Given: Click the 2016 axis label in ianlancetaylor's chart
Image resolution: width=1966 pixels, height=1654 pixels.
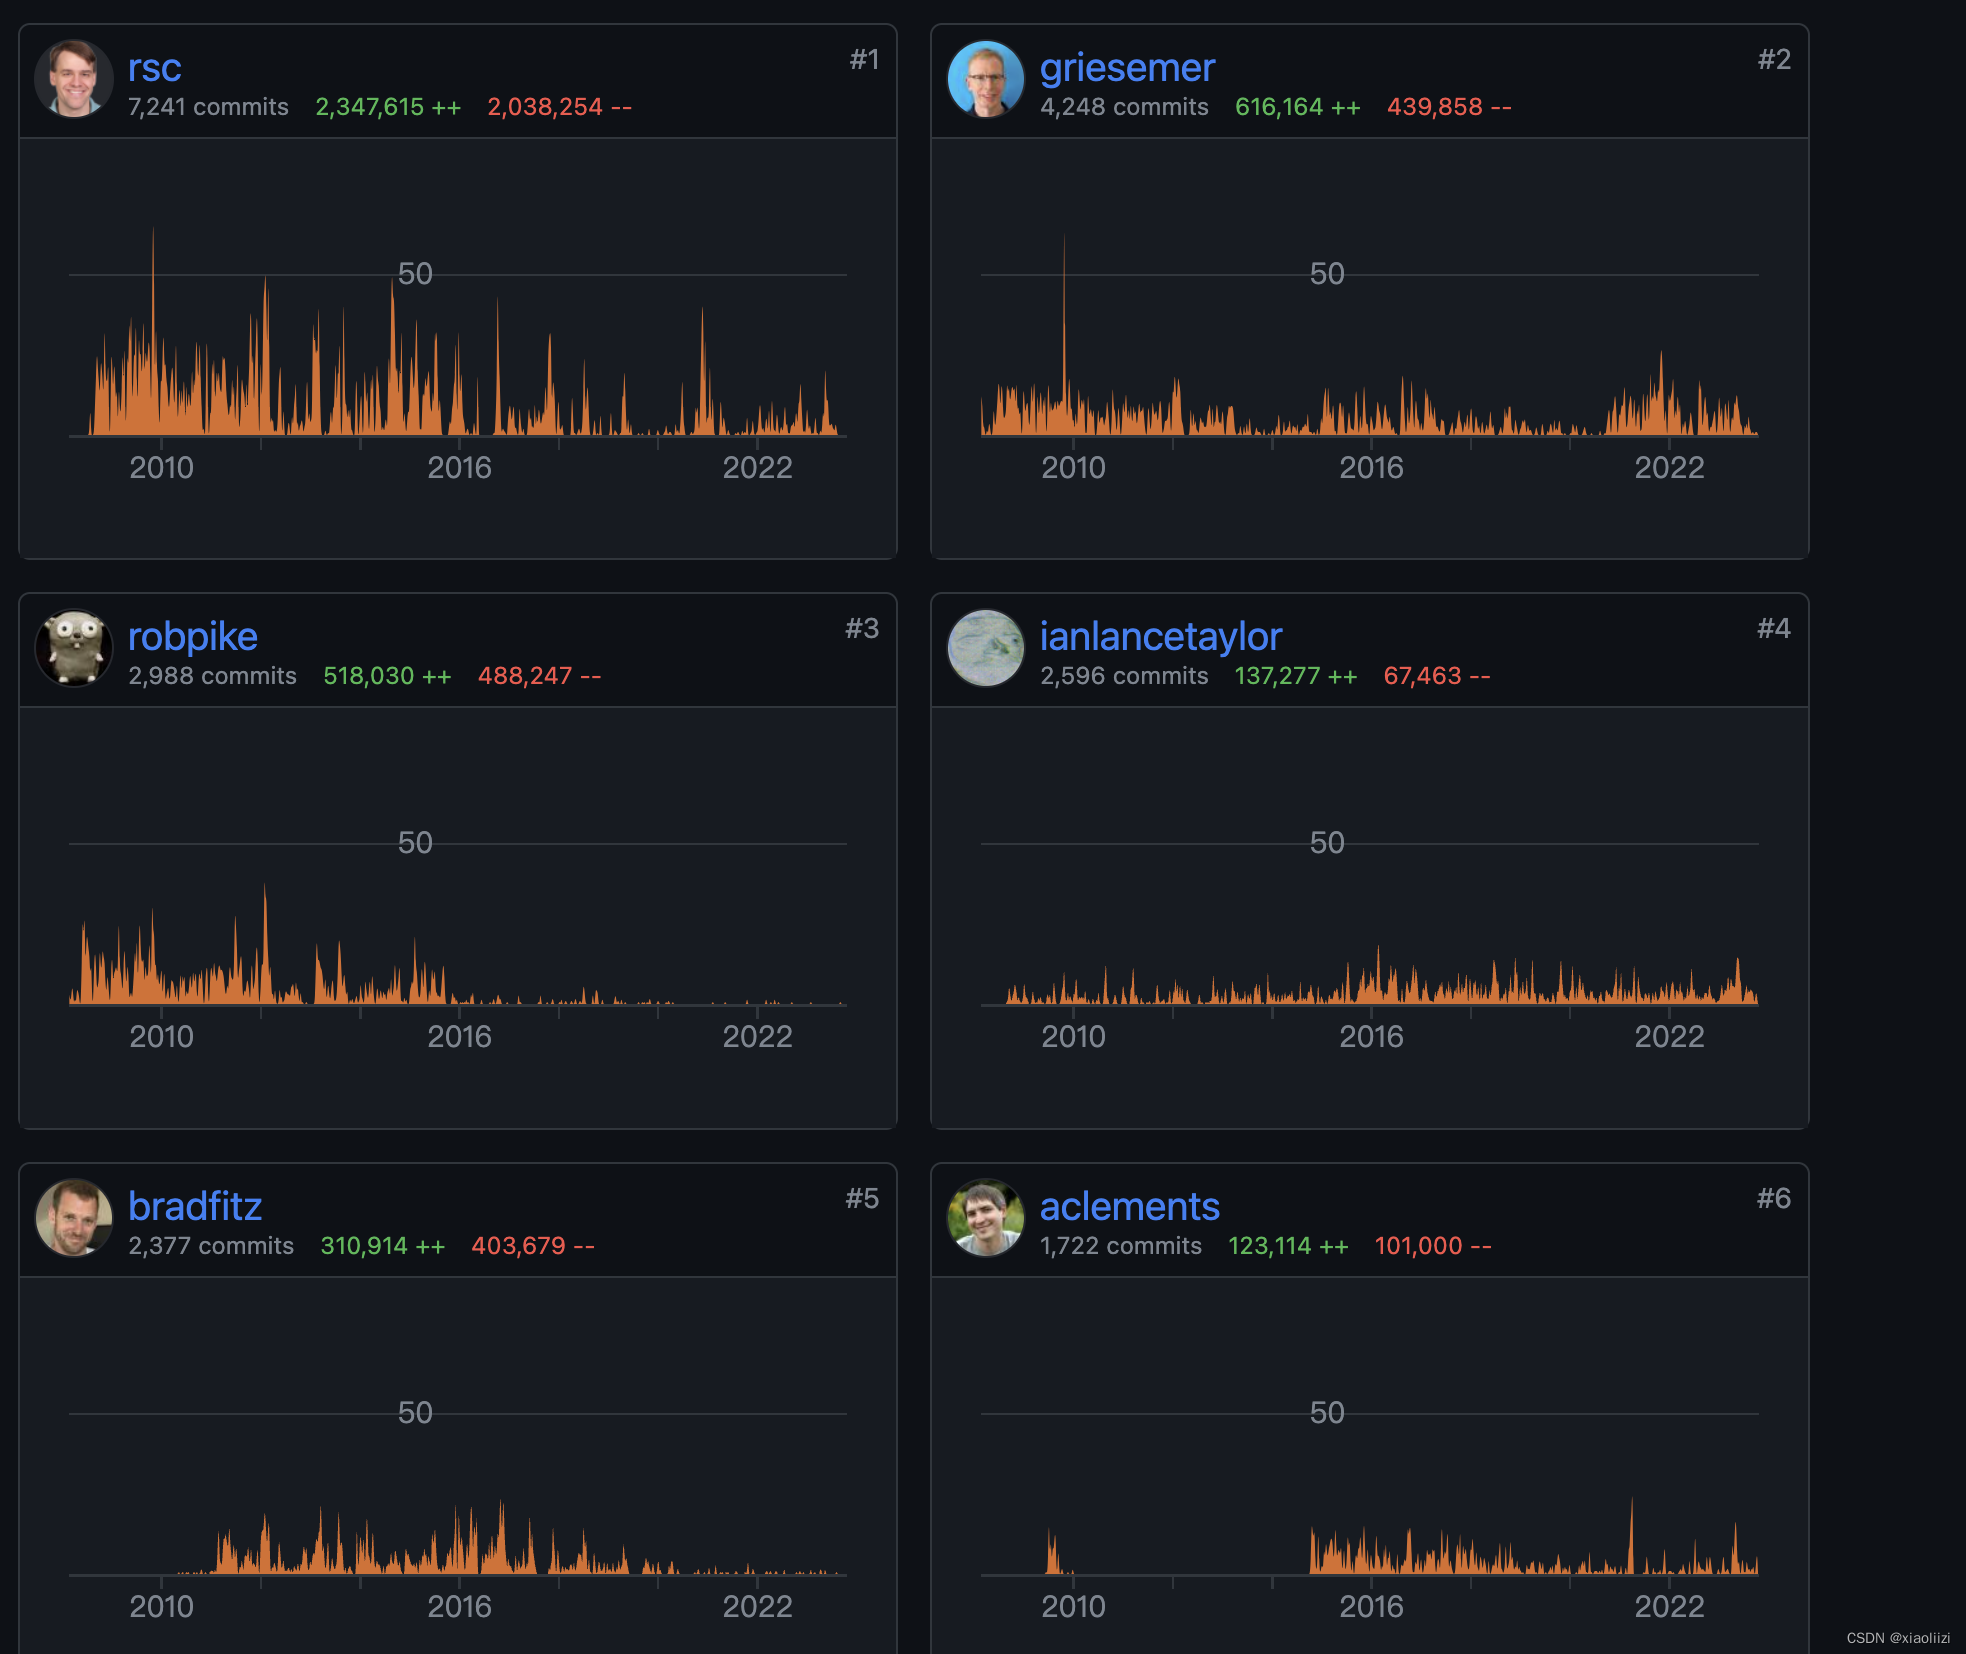Looking at the screenshot, I should pos(1372,1037).
